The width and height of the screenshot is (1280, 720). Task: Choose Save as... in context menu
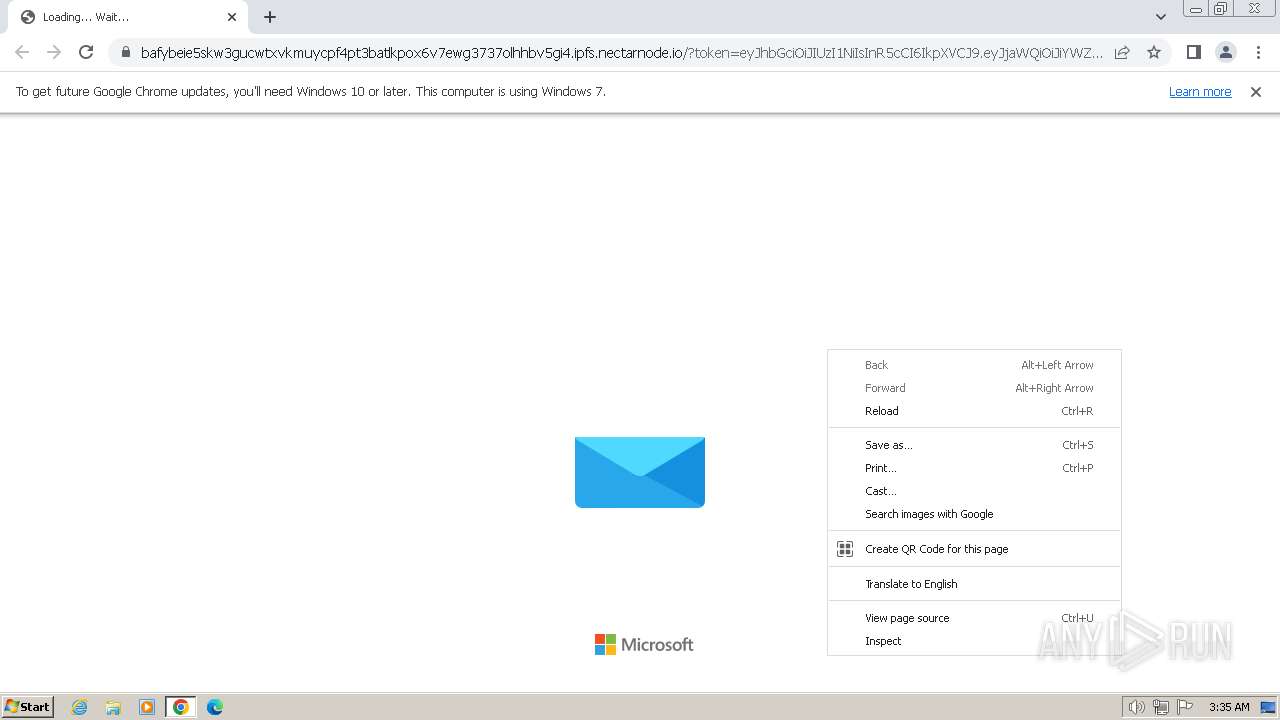pos(974,445)
